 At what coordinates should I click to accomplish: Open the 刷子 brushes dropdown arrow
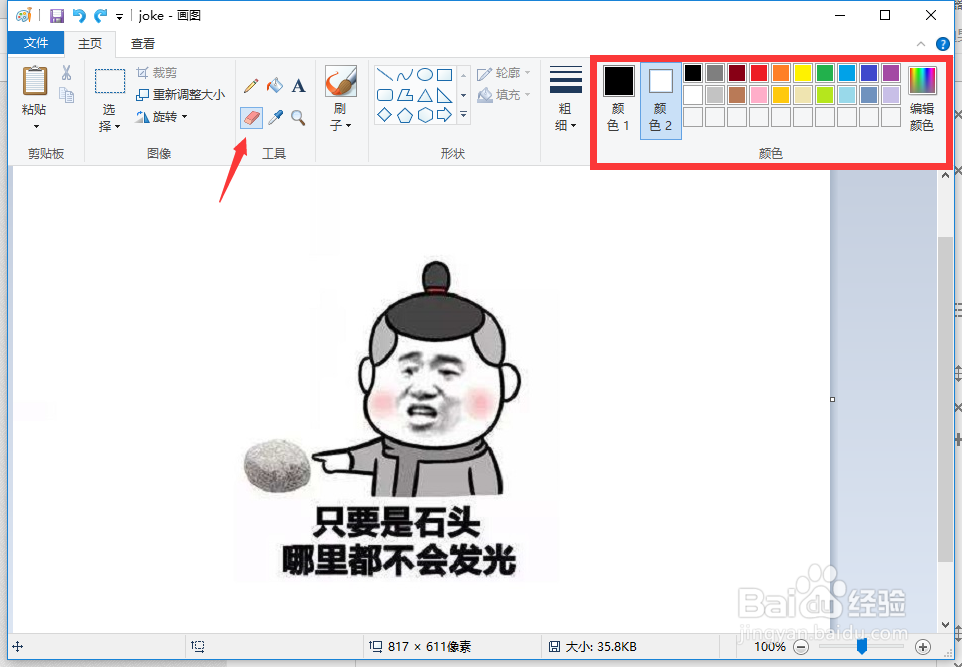(x=348, y=125)
